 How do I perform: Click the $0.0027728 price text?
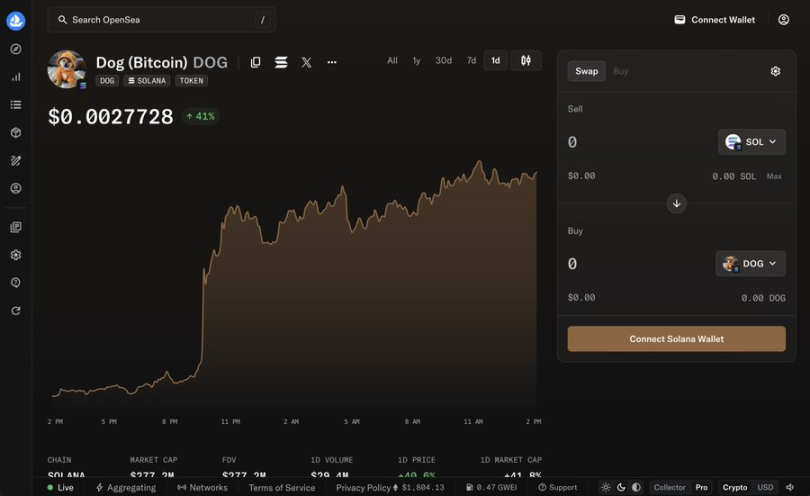pos(111,116)
